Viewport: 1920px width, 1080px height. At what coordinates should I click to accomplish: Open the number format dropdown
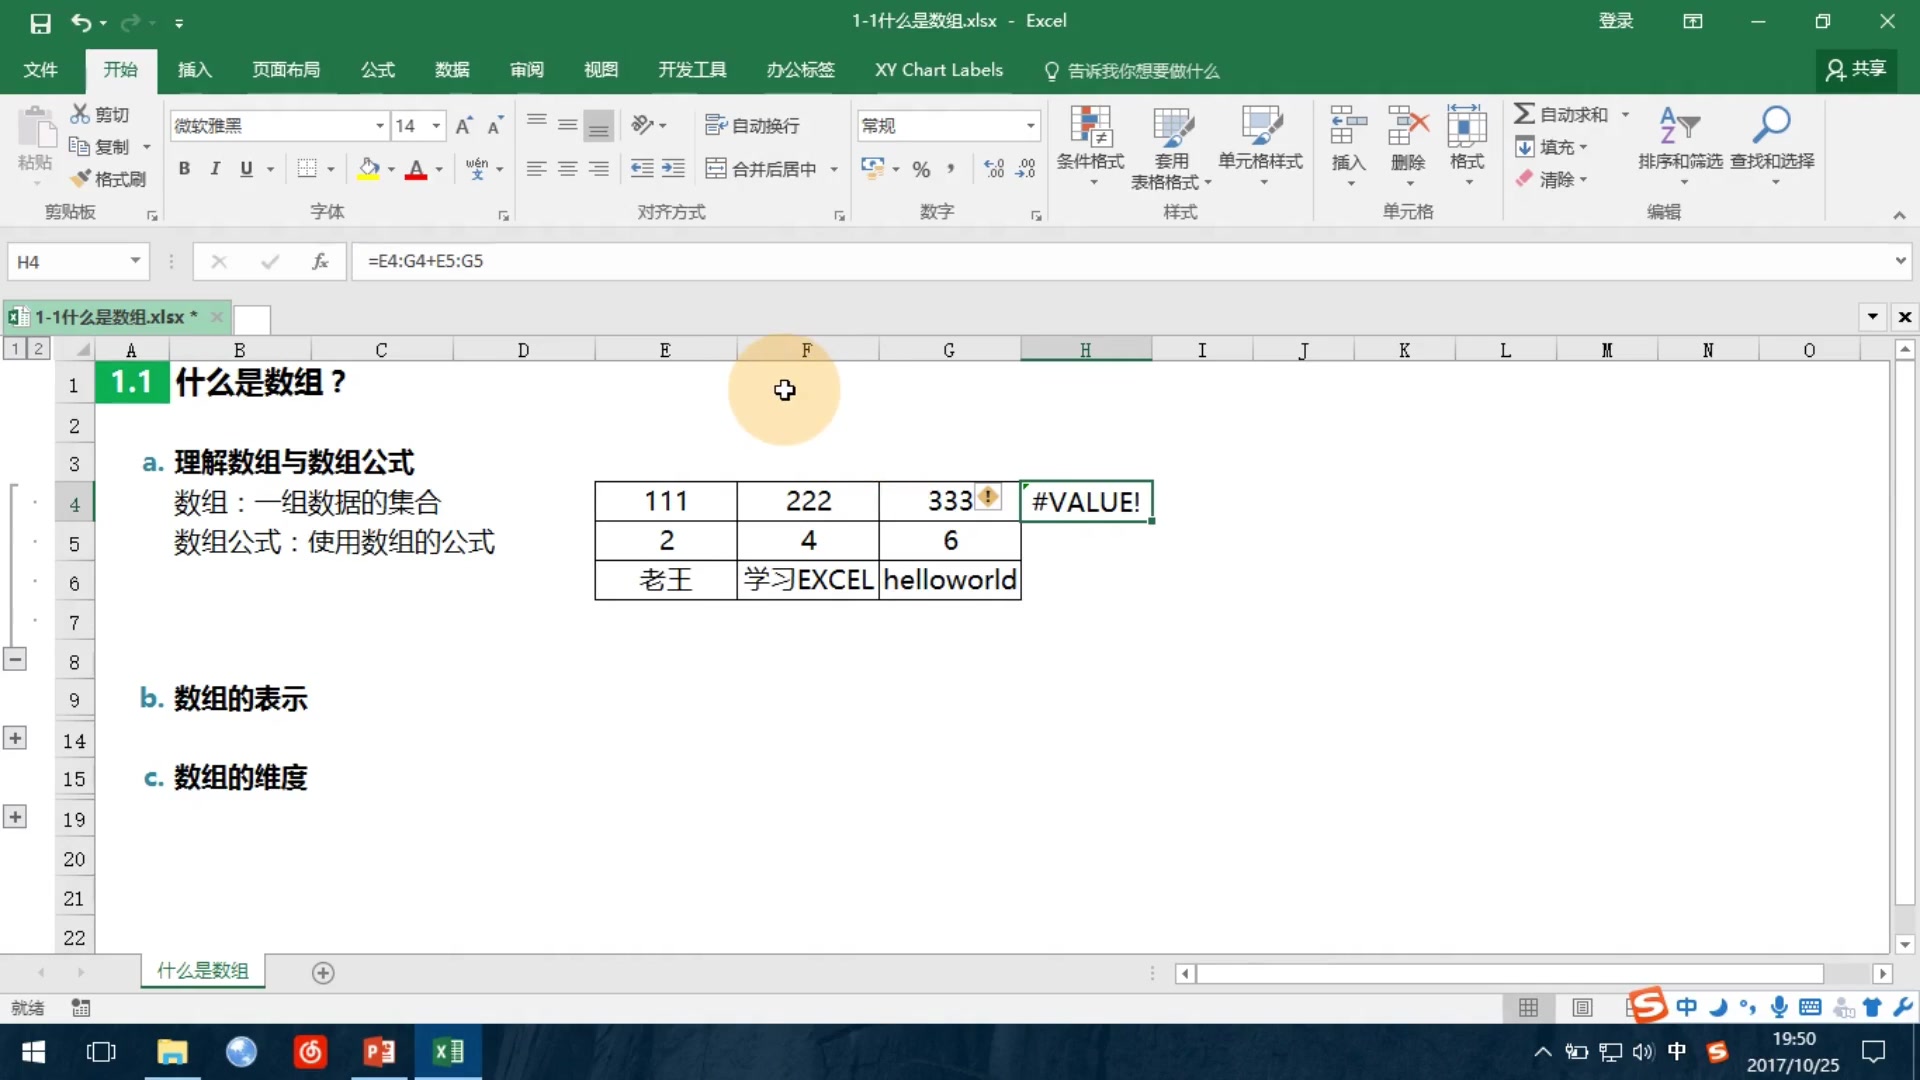1030,125
